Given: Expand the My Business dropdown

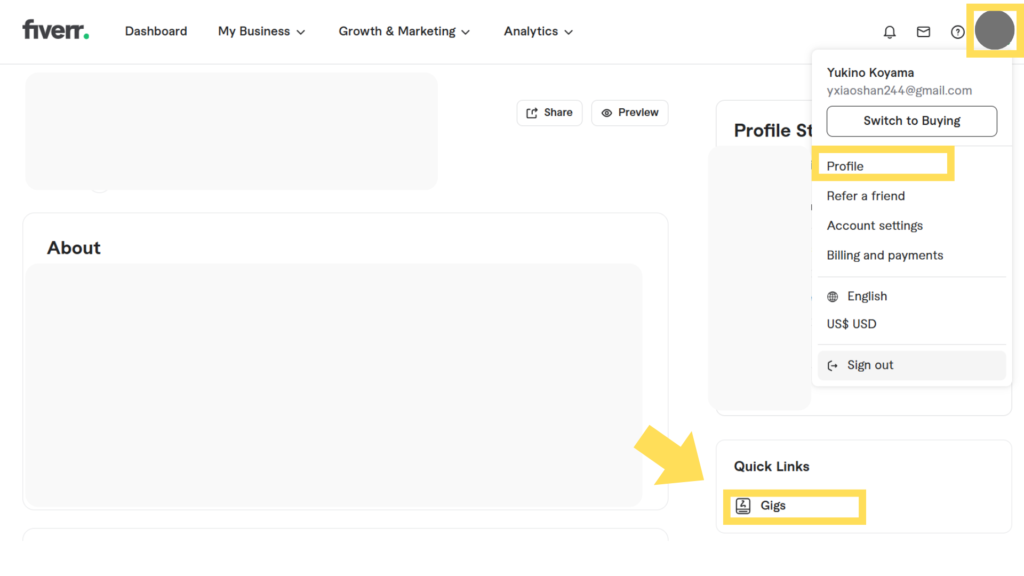Looking at the screenshot, I should click(261, 31).
